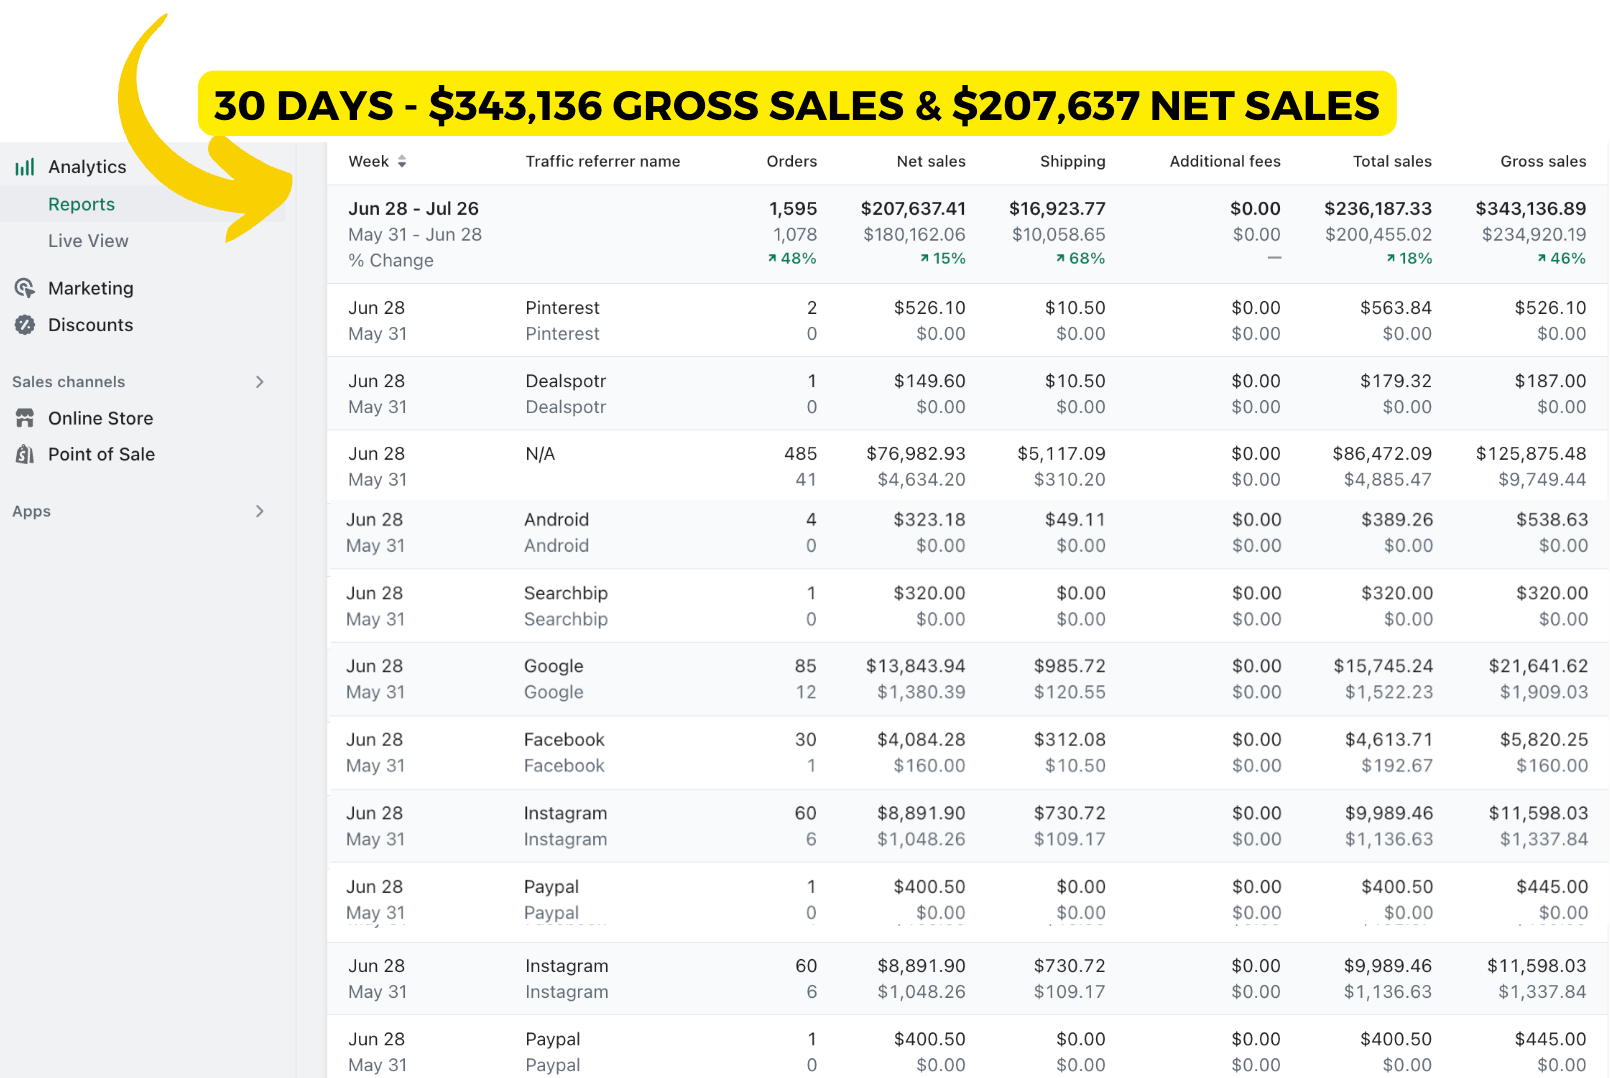Sort by Week column arrows

click(x=402, y=161)
